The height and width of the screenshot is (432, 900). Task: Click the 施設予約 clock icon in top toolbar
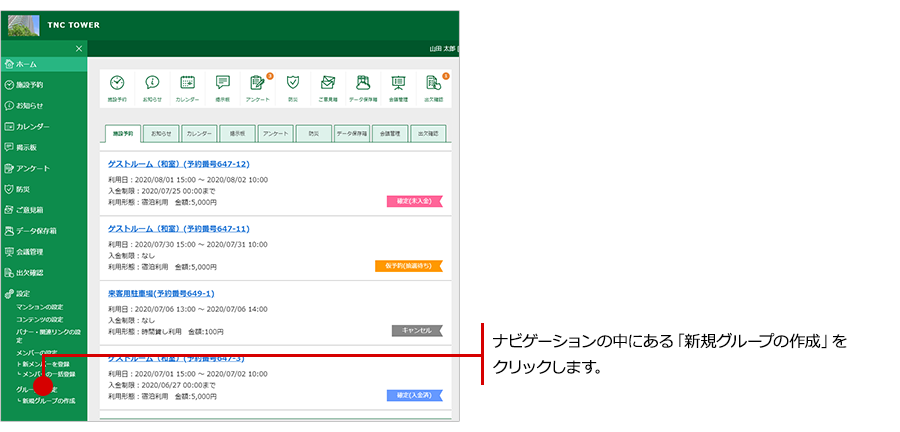click(117, 84)
